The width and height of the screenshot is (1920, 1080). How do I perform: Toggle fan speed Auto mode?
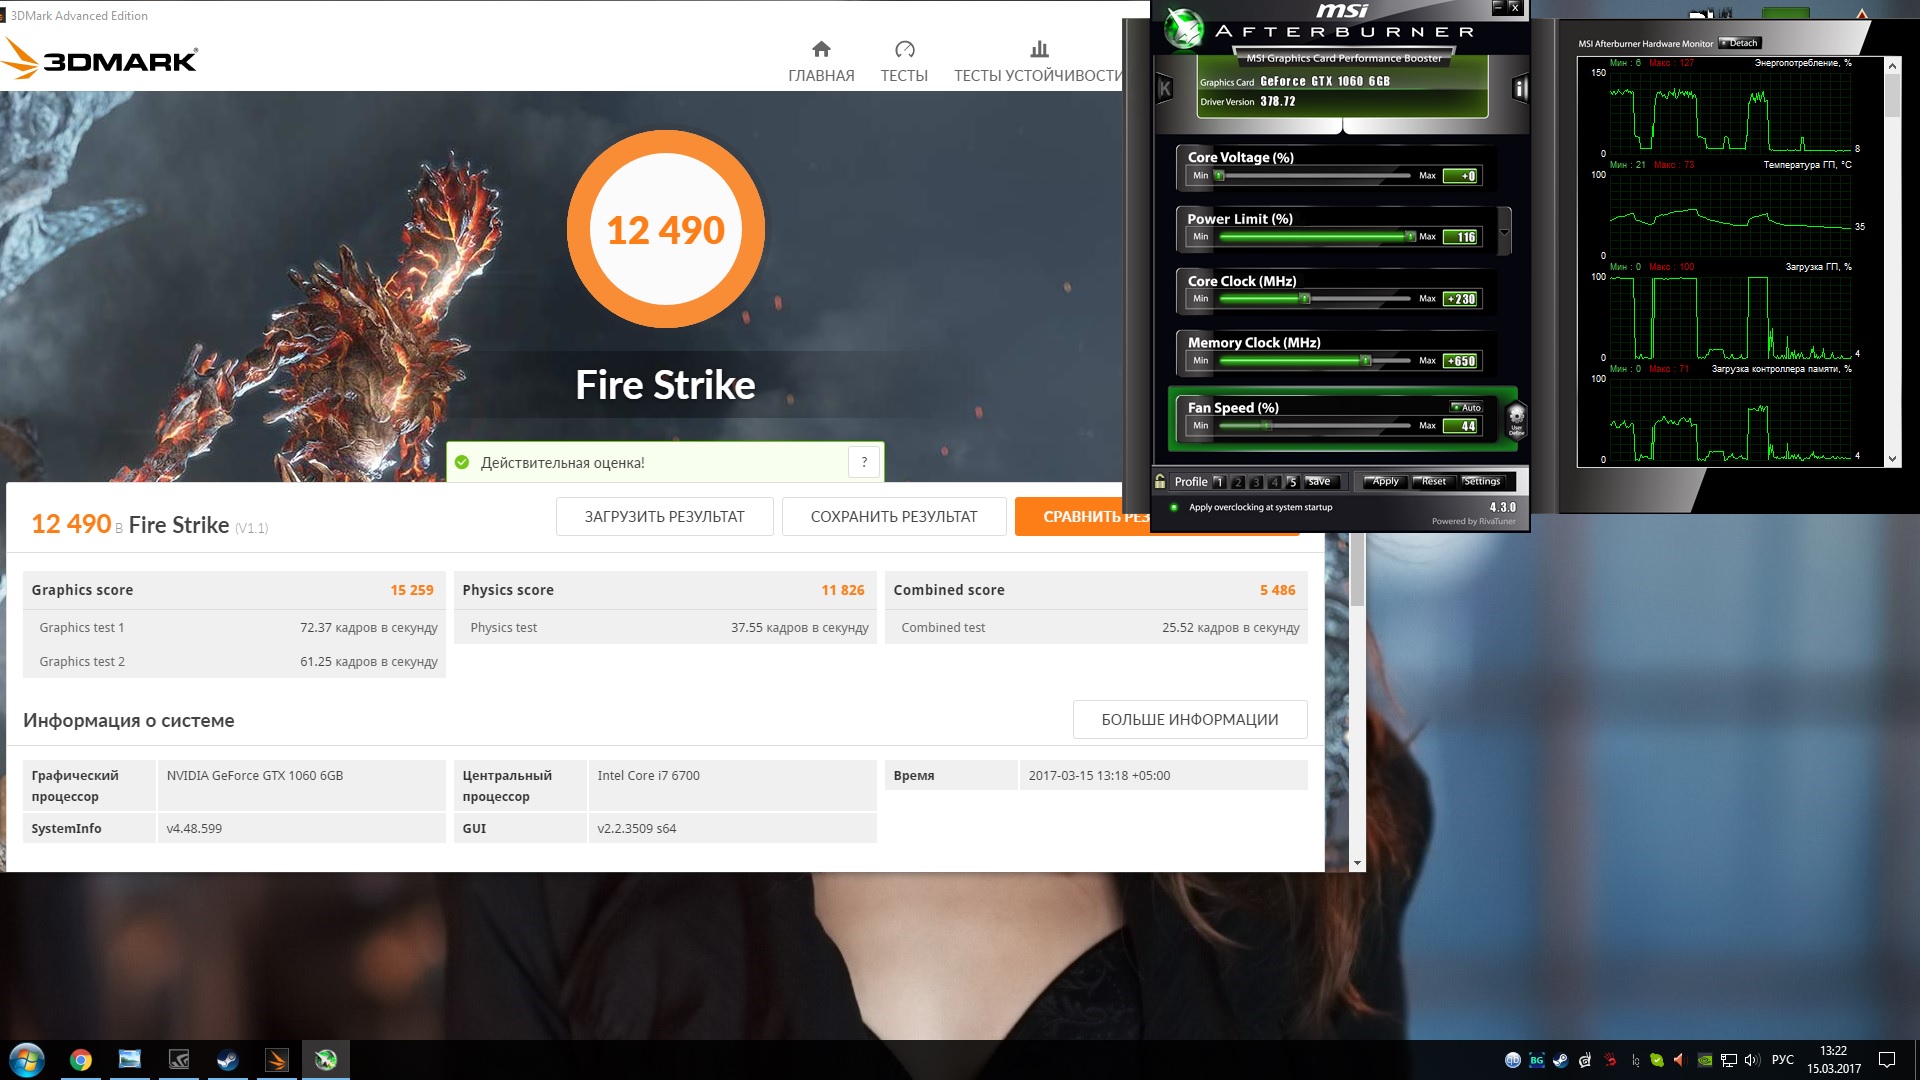tap(1467, 407)
